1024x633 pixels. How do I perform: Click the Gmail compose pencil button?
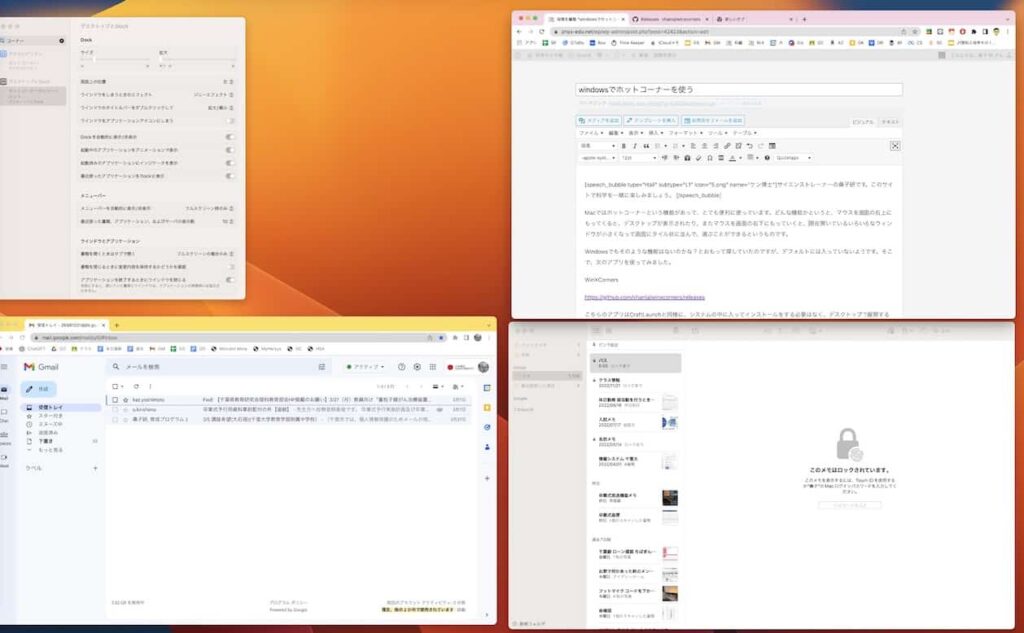pyautogui.click(x=40, y=388)
